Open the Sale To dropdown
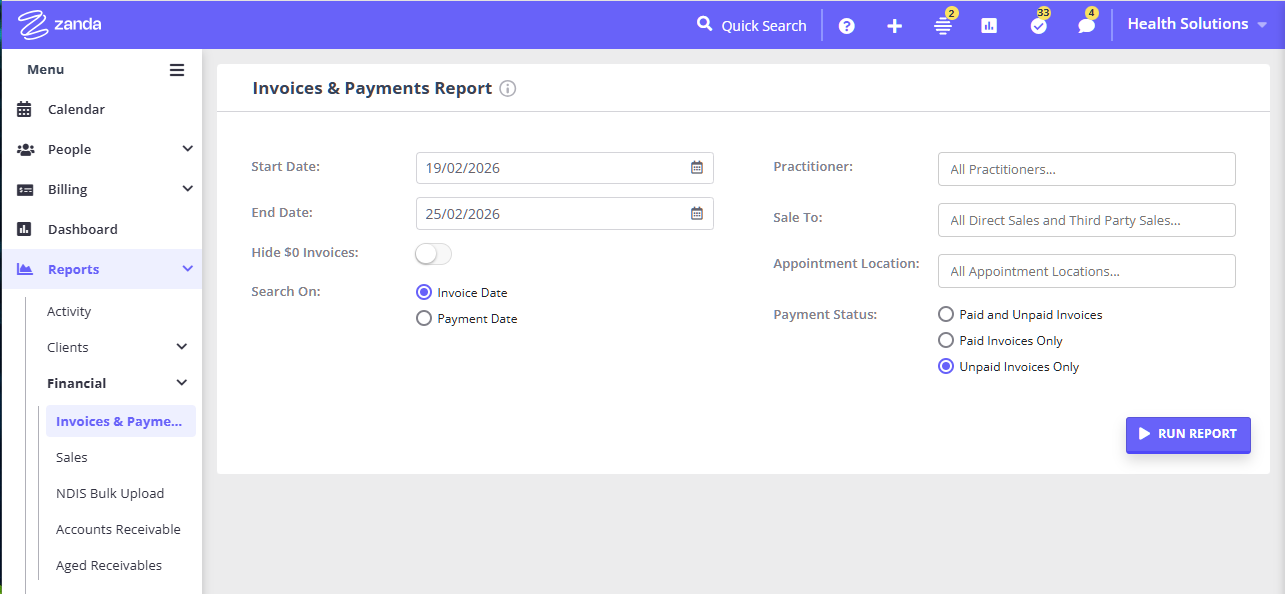Viewport: 1285px width, 594px height. point(1086,220)
